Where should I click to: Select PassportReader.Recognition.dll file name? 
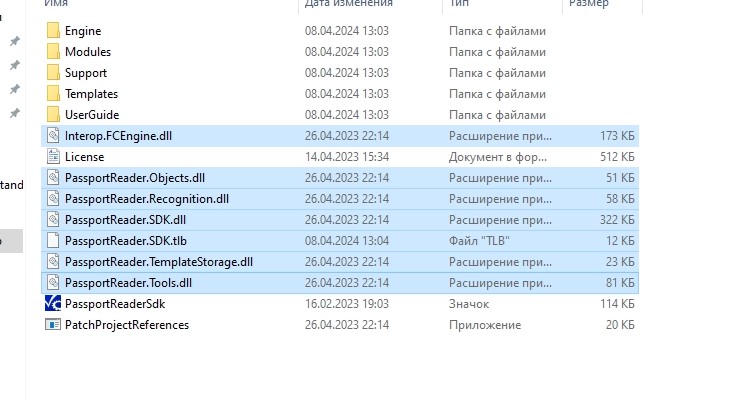[147, 199]
